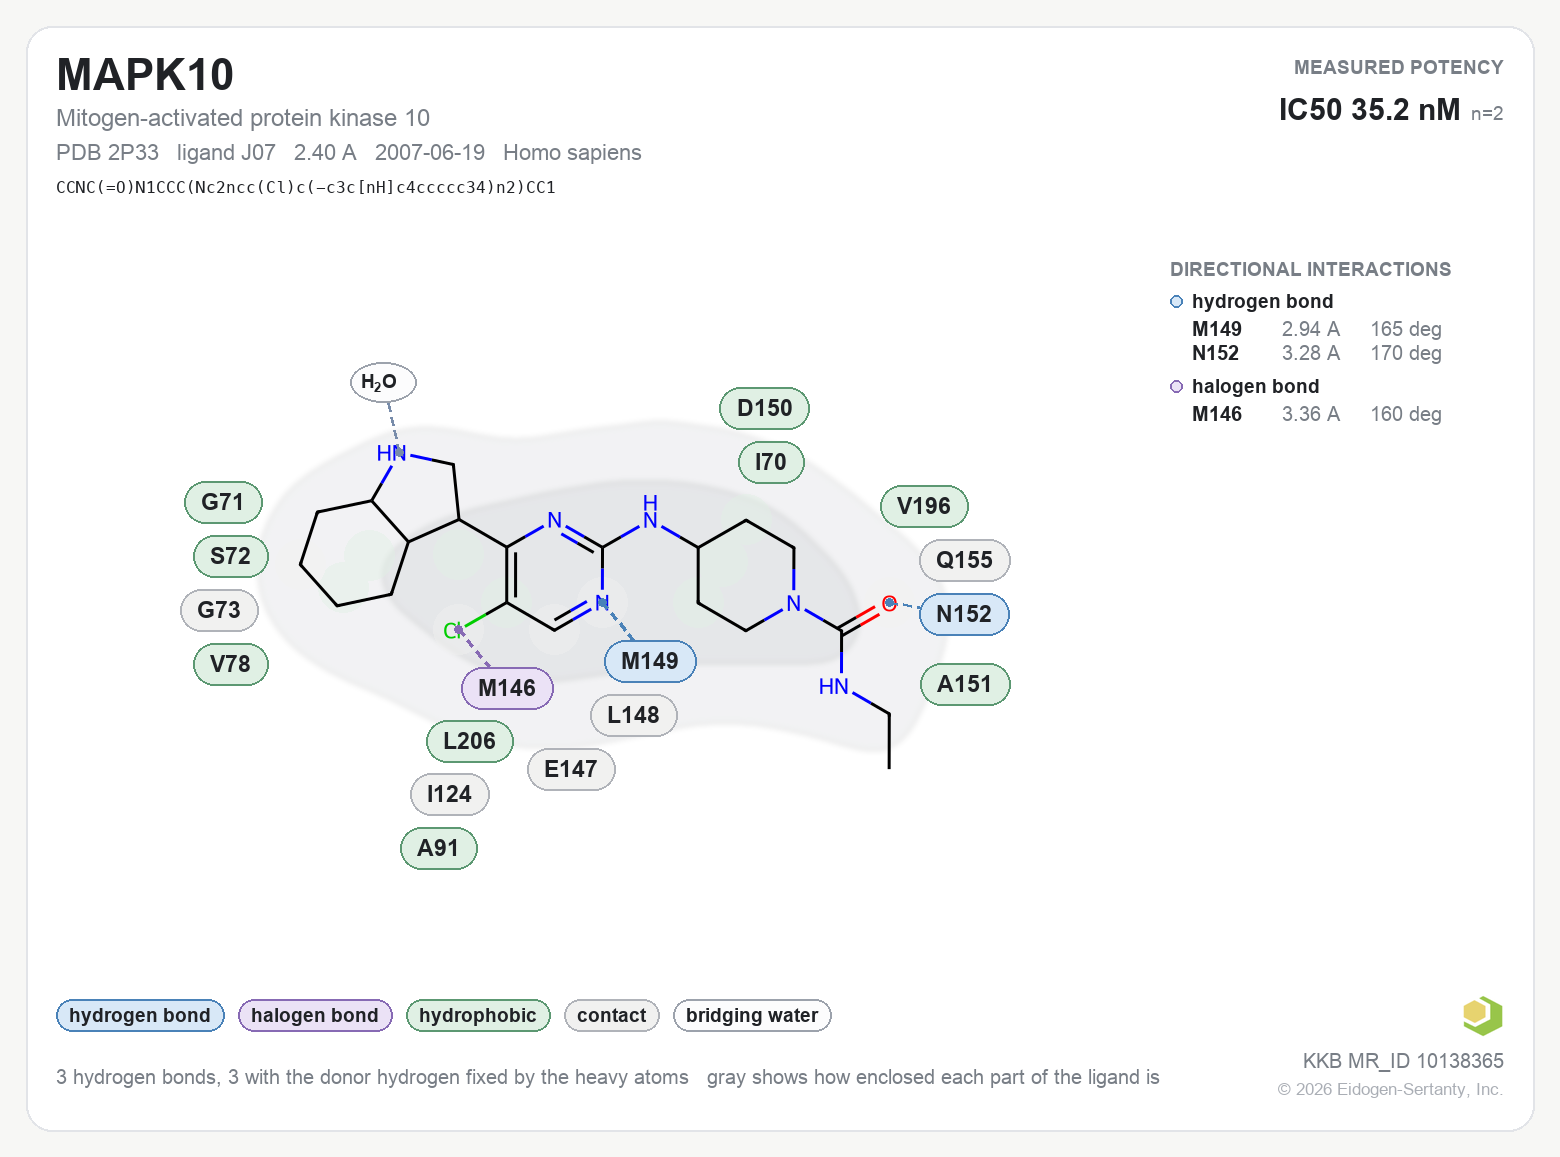Select the hydrophobic legend pill
1560x1157 pixels.
pyautogui.click(x=478, y=1016)
